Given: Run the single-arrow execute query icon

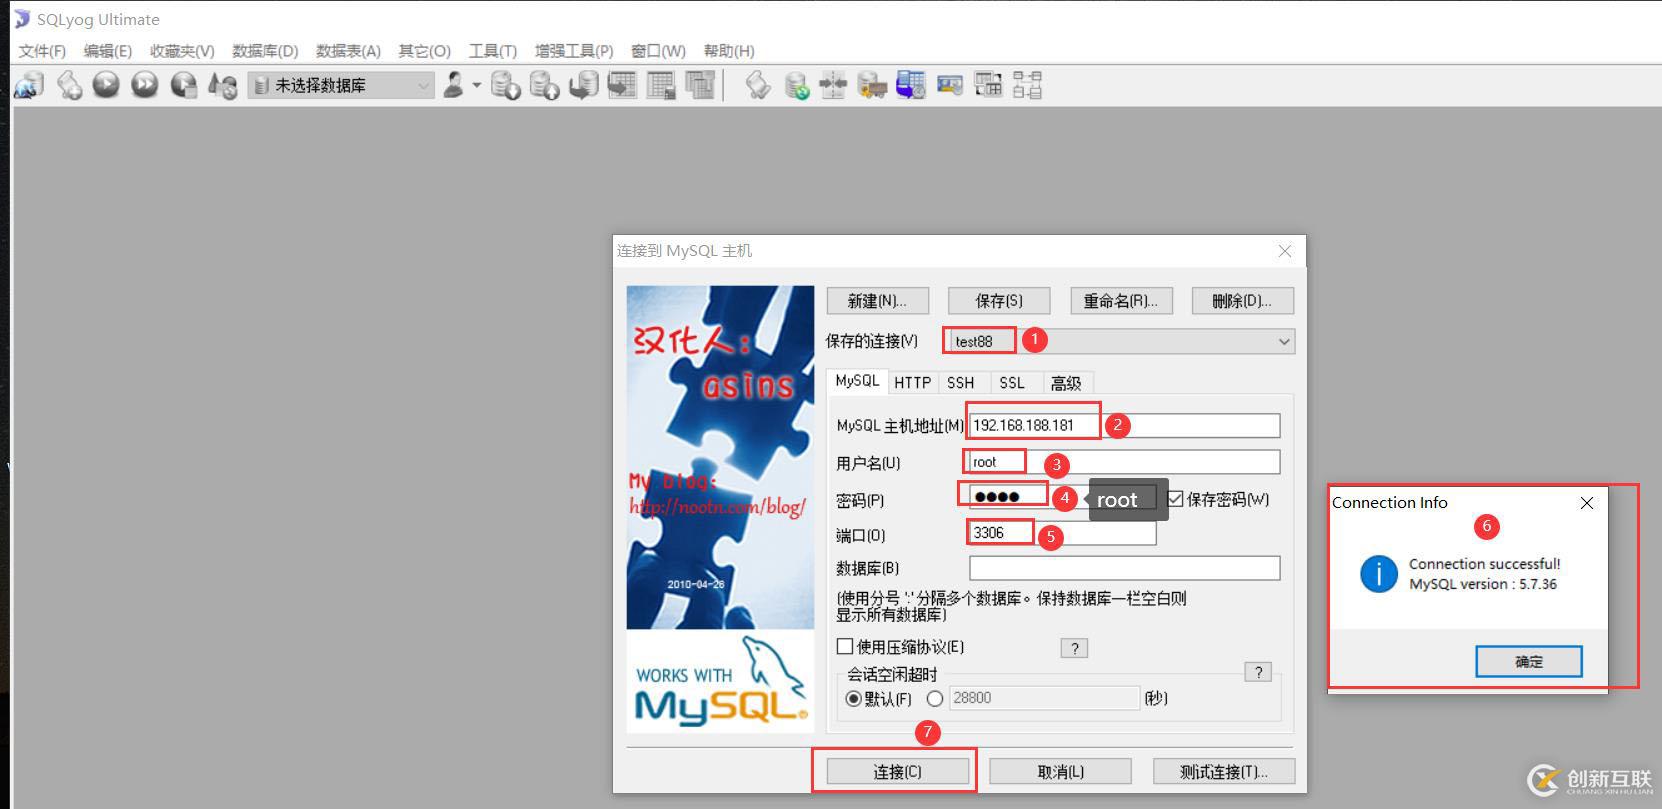Looking at the screenshot, I should tap(106, 86).
